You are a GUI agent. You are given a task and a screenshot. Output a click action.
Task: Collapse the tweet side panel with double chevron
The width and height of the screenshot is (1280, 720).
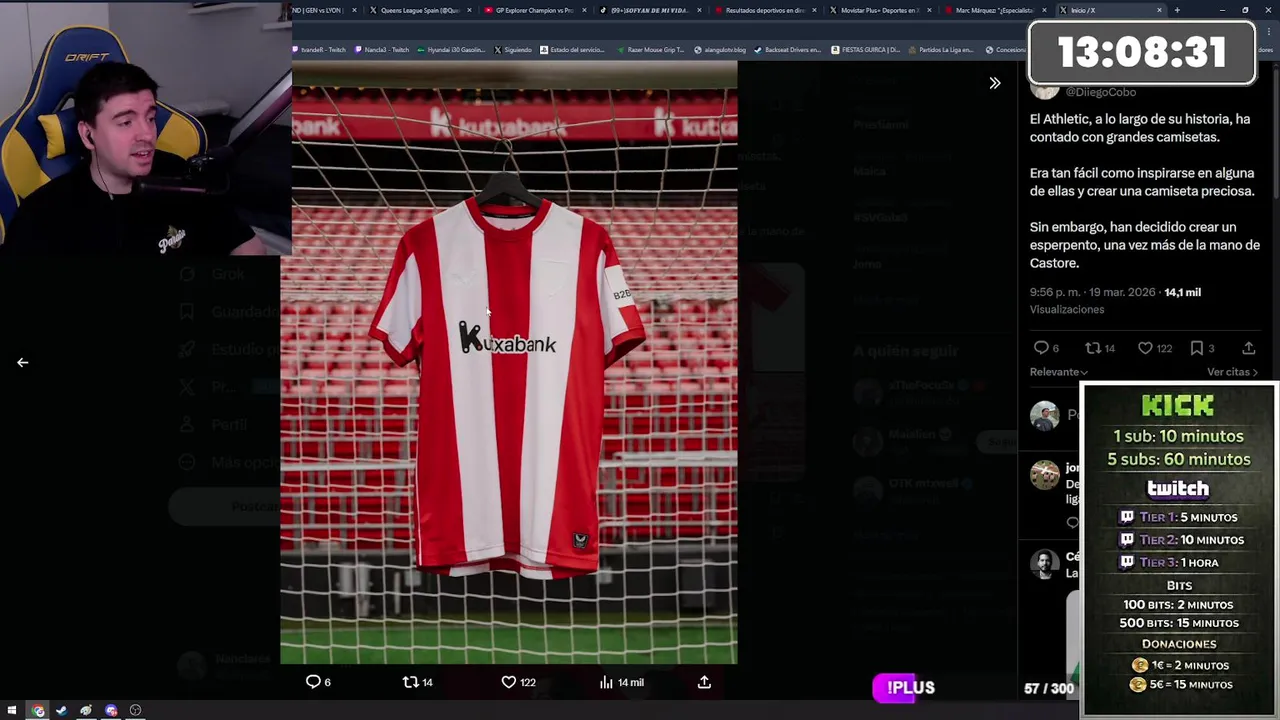[994, 84]
